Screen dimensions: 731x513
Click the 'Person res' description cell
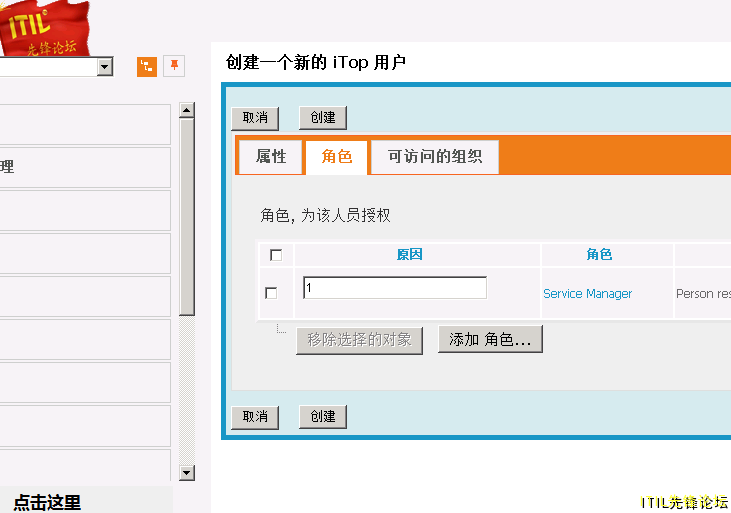tap(703, 294)
